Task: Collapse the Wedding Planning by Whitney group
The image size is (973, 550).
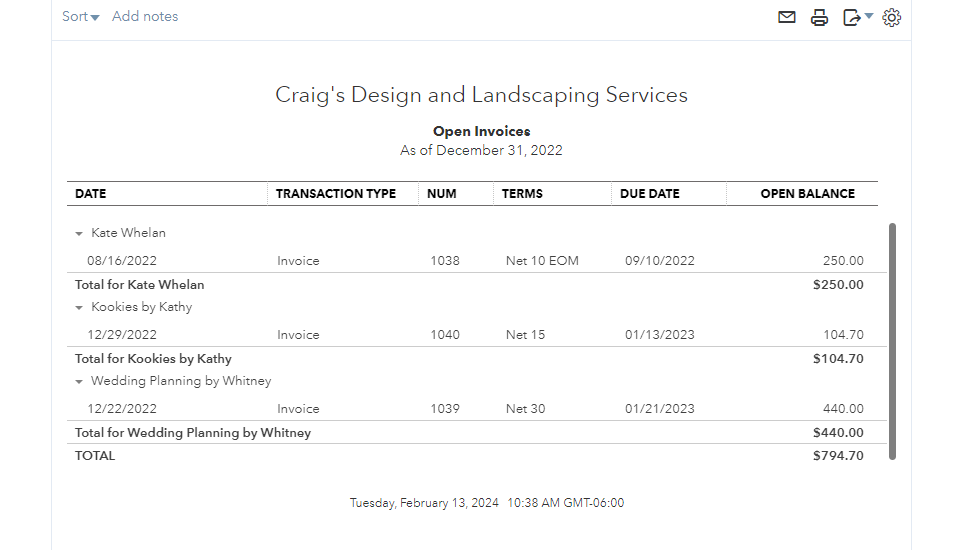Action: pos(79,381)
